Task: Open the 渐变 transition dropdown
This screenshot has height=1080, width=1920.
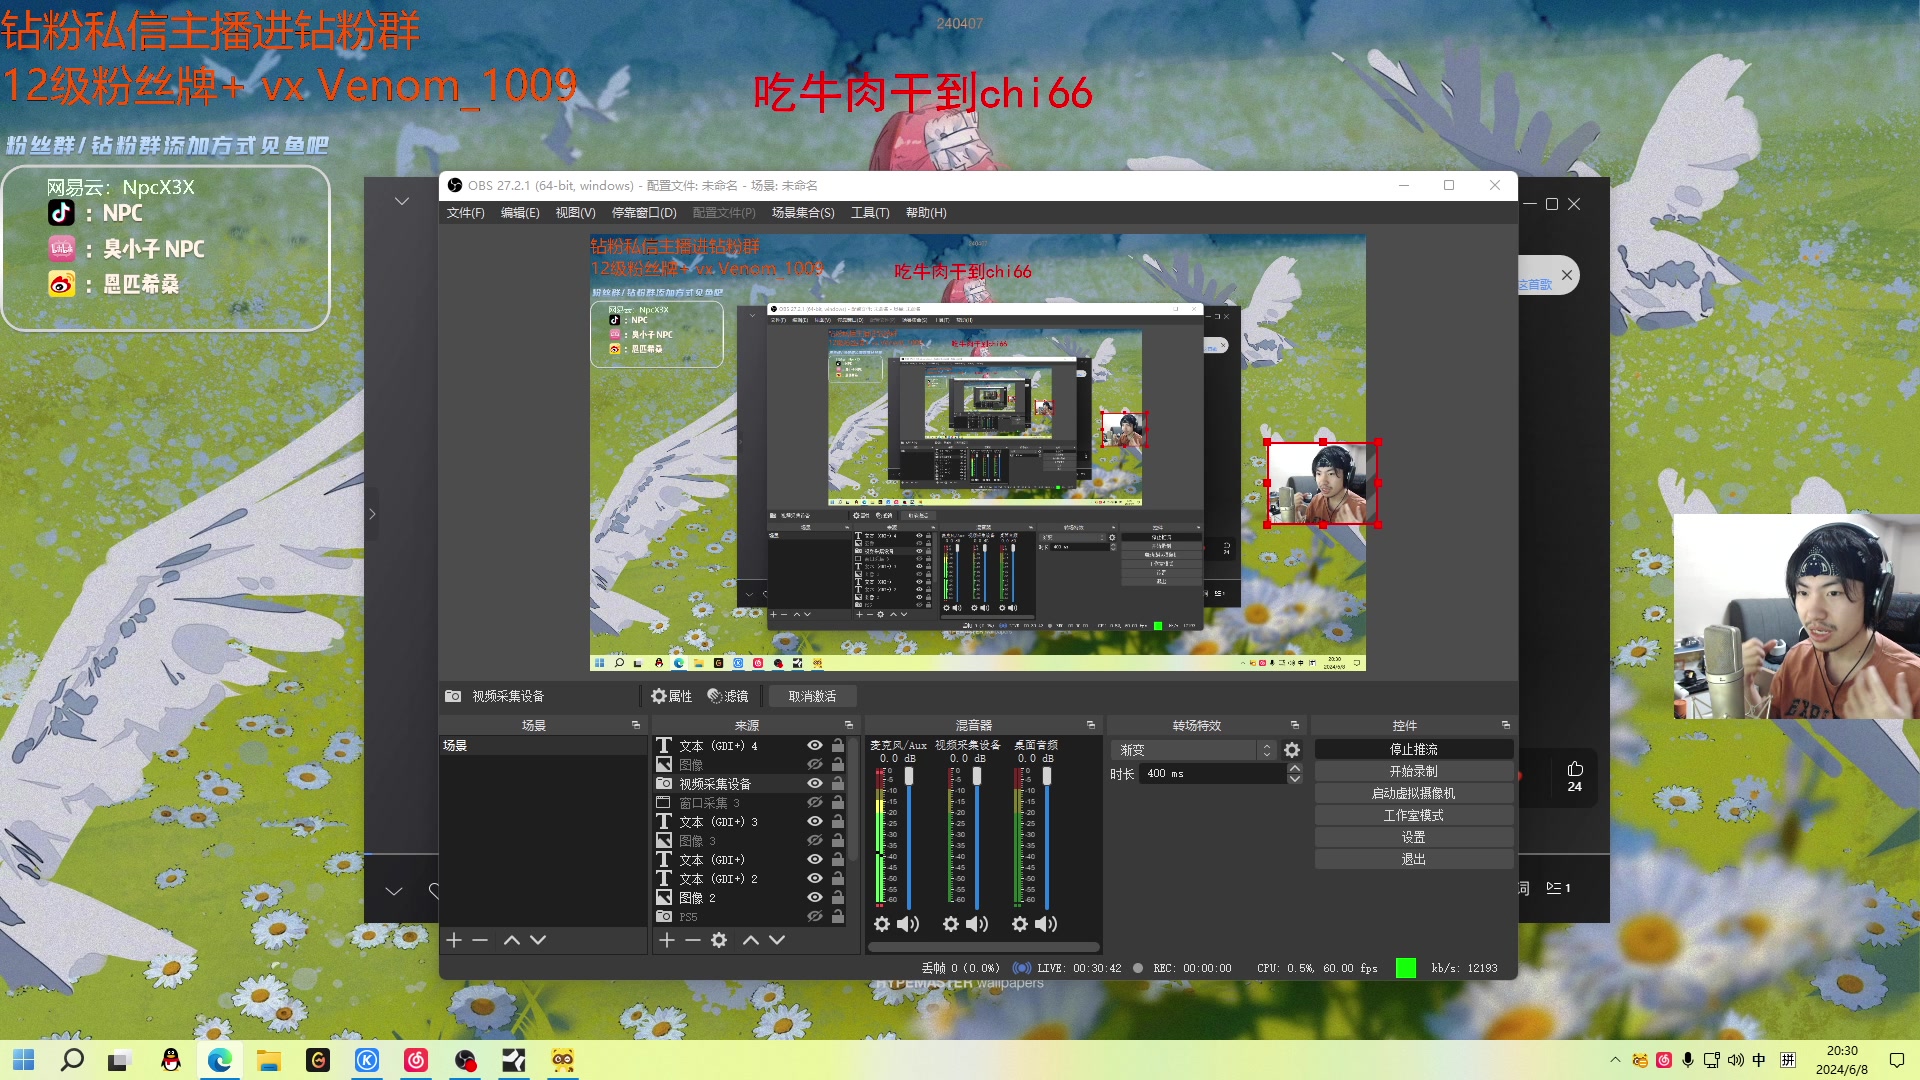Action: (x=1193, y=750)
